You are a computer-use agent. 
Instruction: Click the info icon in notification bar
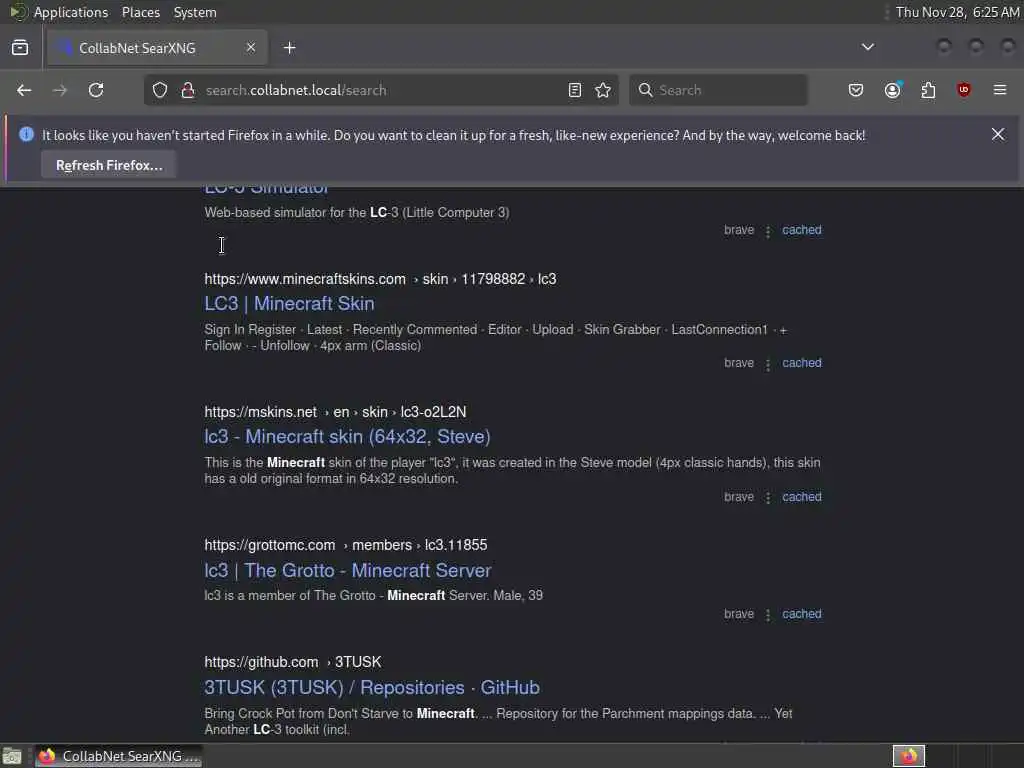[26, 135]
